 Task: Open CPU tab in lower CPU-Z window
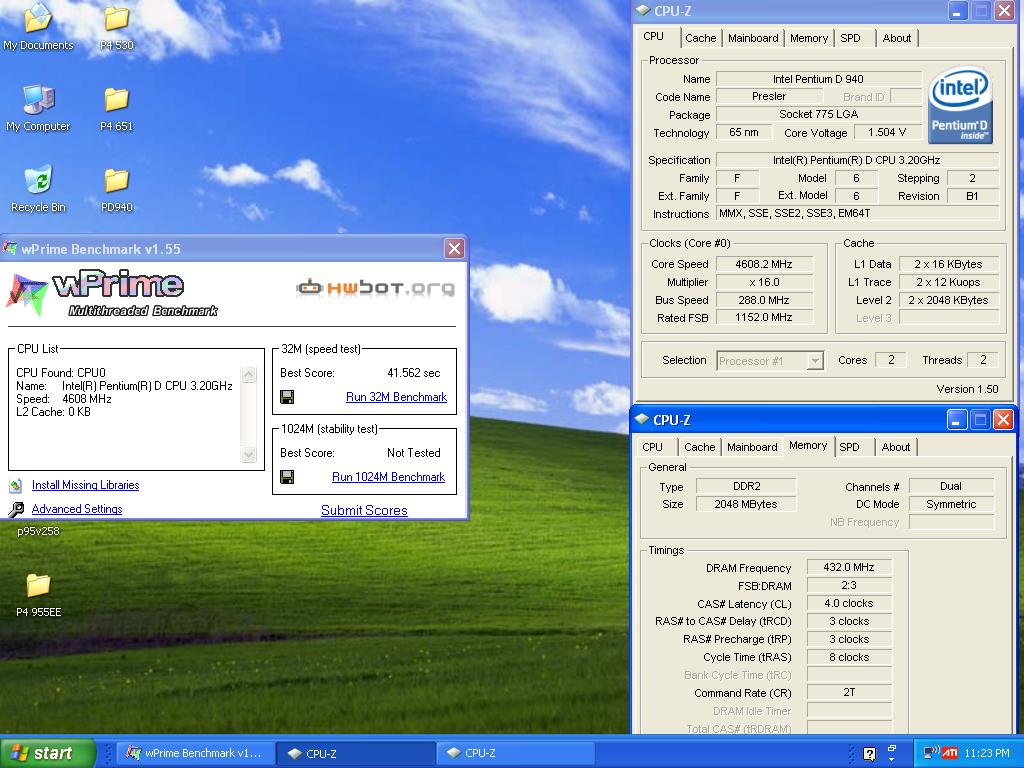coord(652,447)
